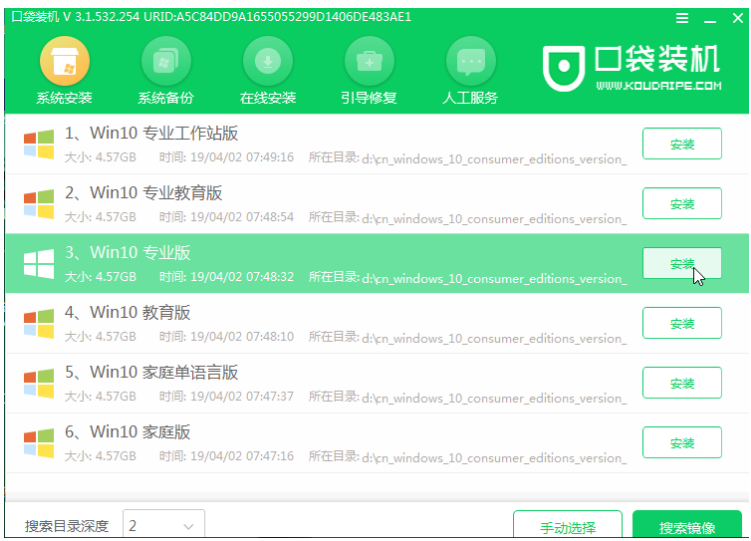
Task: Click the 手动选择 button
Action: 567,526
